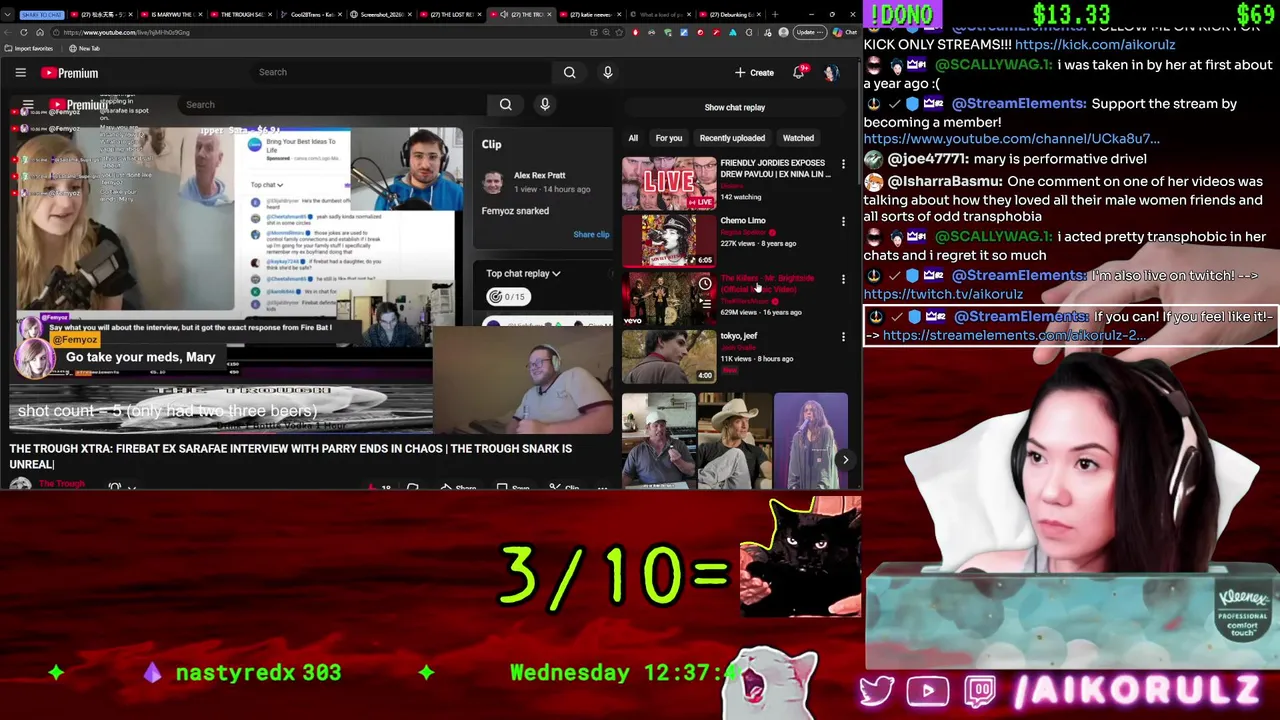Open the browser zoom magnifier icon in address bar
The height and width of the screenshot is (720, 1280).
606,32
